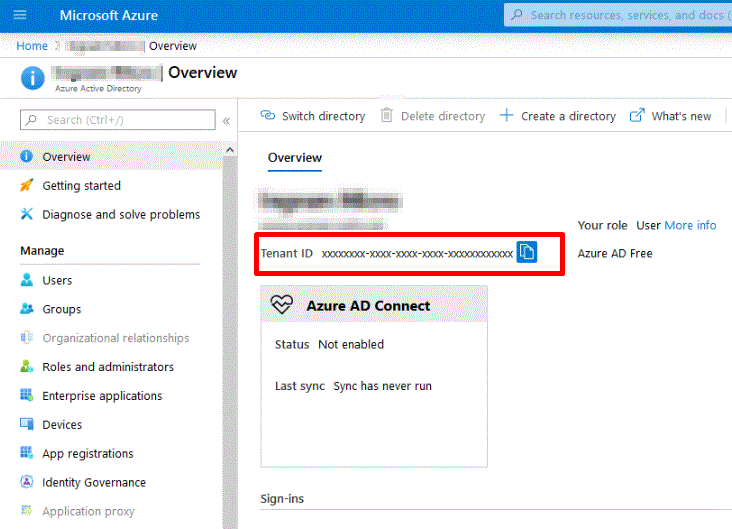
Task: Click the Azure AD Connect card title
Action: pyautogui.click(x=368, y=306)
